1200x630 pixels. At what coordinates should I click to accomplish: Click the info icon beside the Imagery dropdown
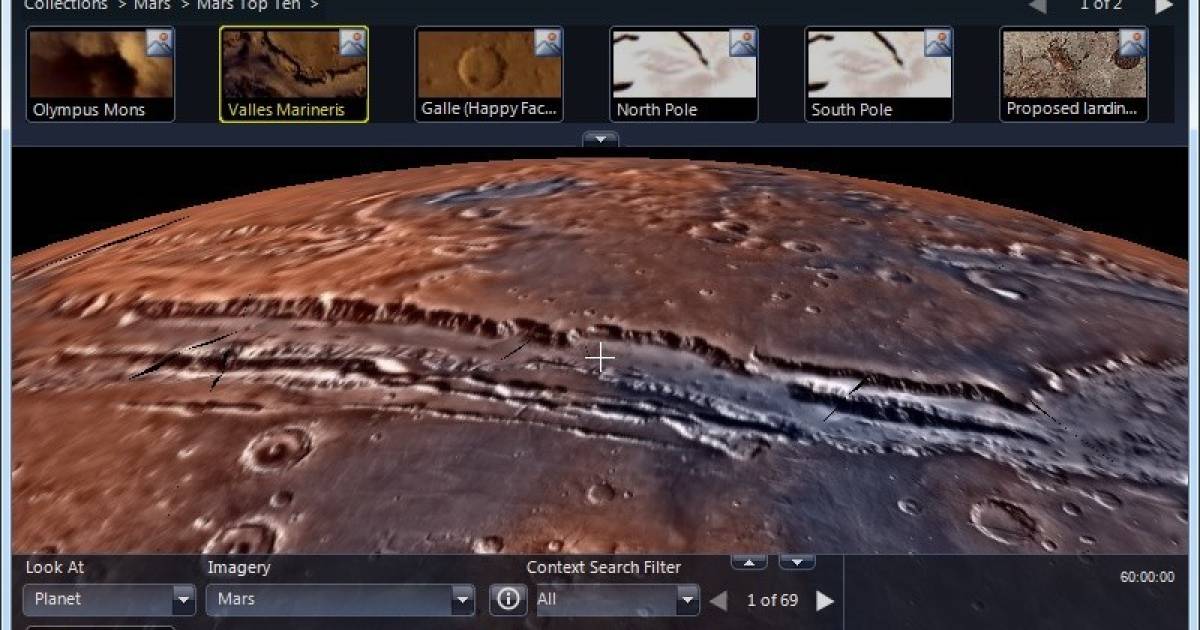click(507, 600)
